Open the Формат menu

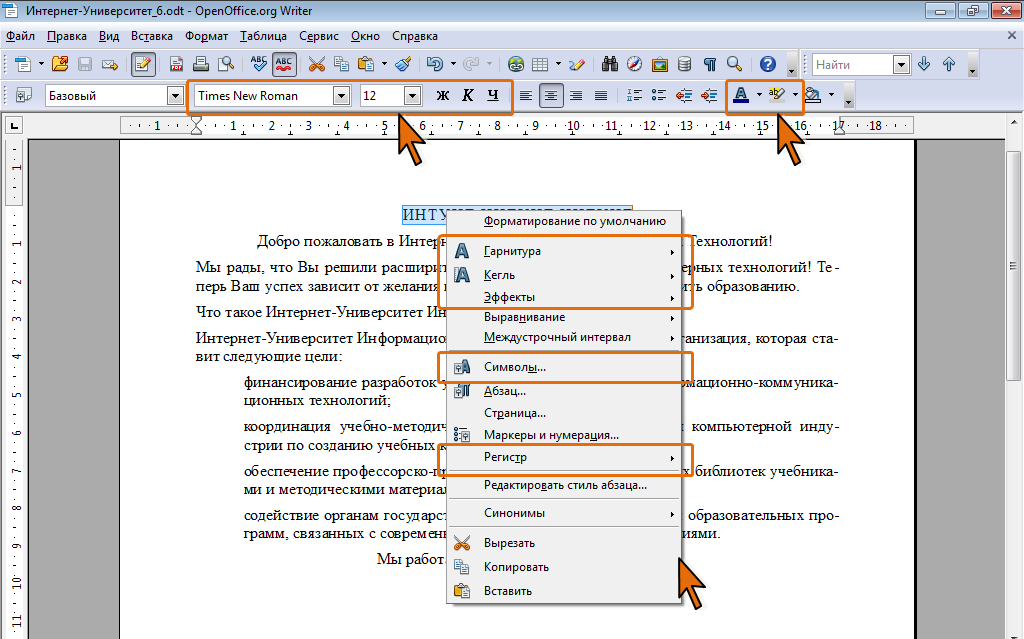(x=206, y=36)
